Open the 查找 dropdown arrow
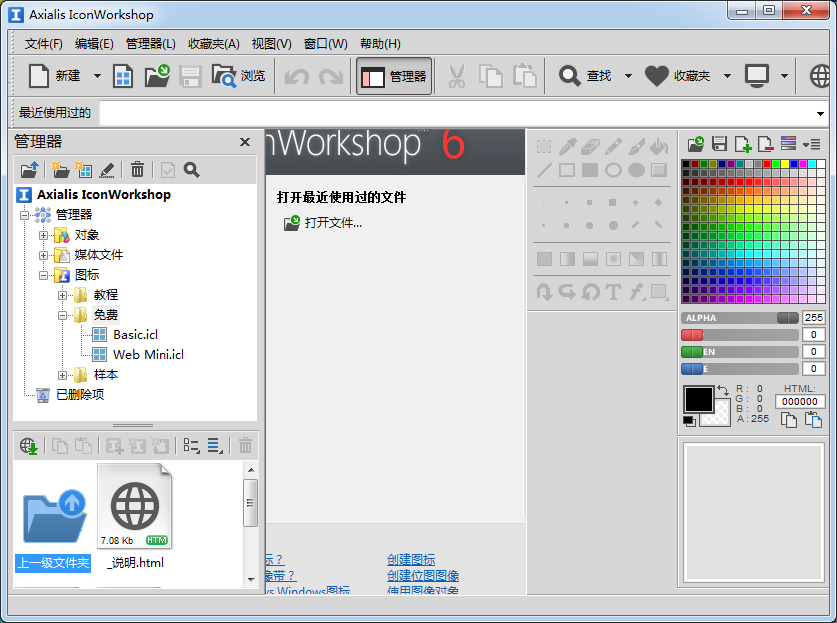This screenshot has width=837, height=623. point(628,76)
